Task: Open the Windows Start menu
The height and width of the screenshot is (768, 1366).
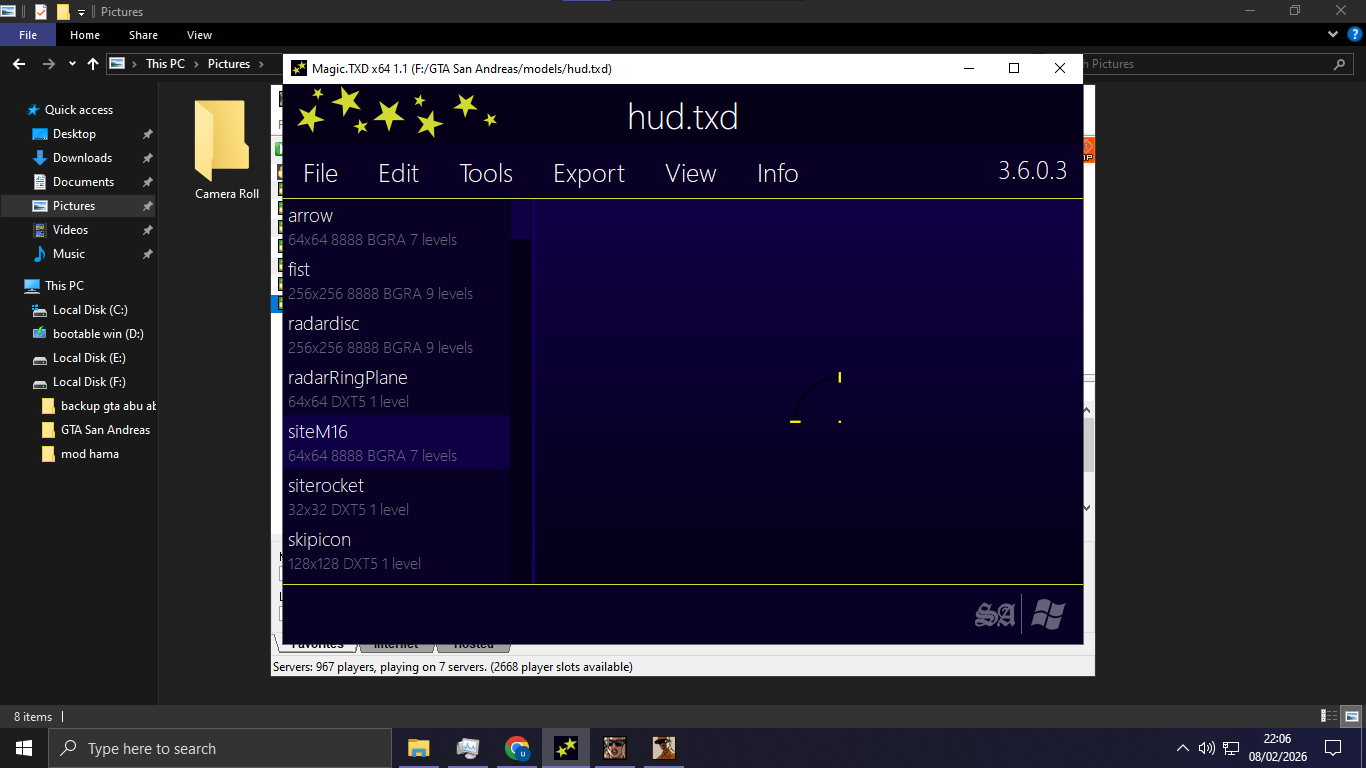Action: [24, 748]
